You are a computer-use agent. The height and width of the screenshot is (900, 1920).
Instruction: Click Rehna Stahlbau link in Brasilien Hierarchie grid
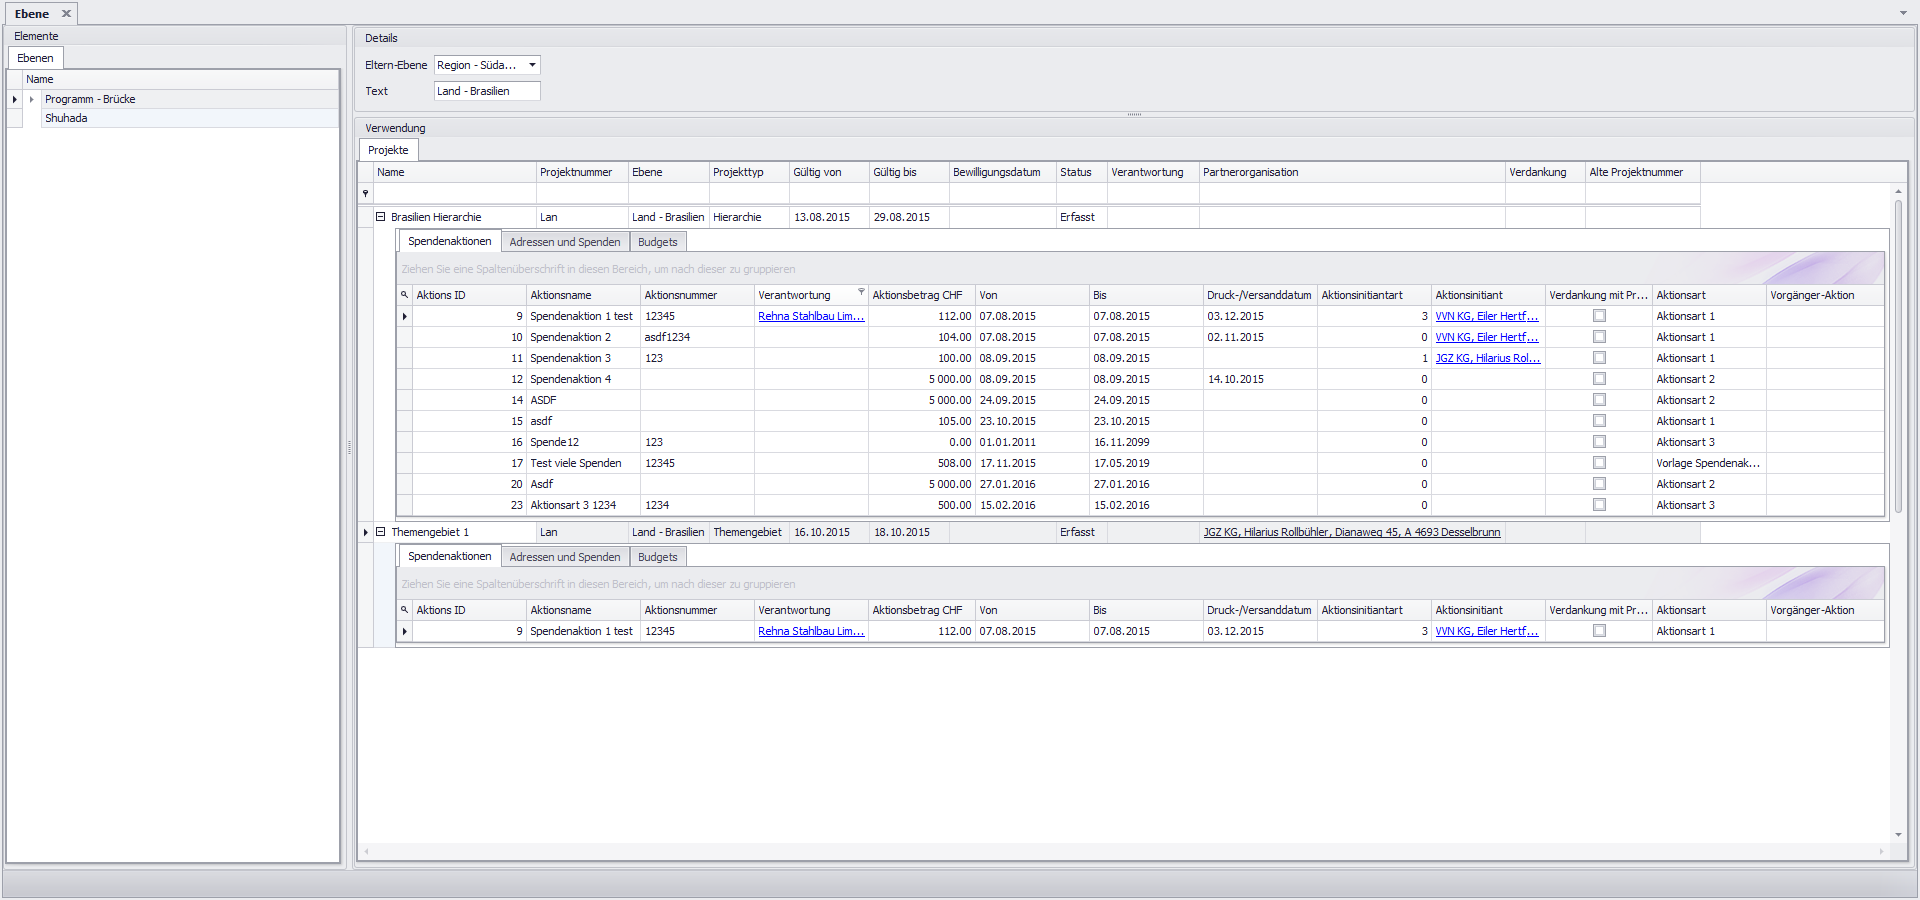(x=810, y=316)
